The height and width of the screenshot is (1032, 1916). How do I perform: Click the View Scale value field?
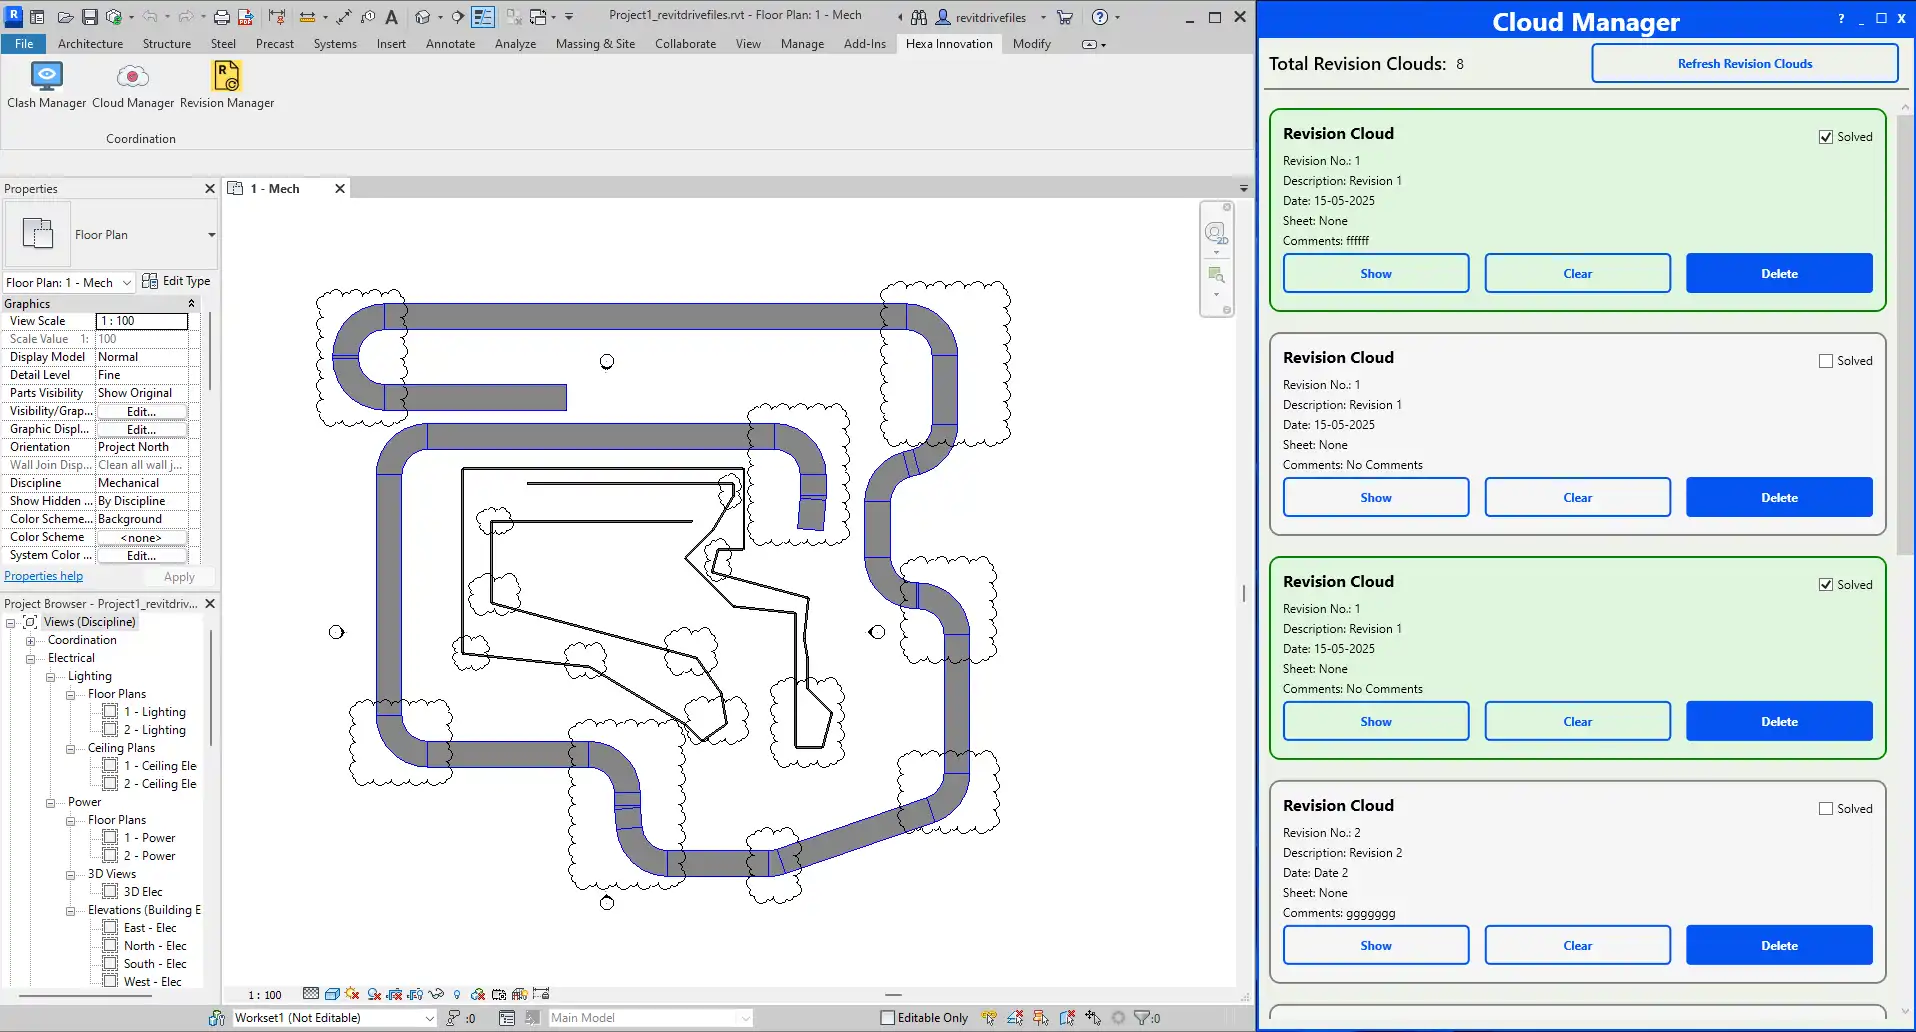point(142,321)
